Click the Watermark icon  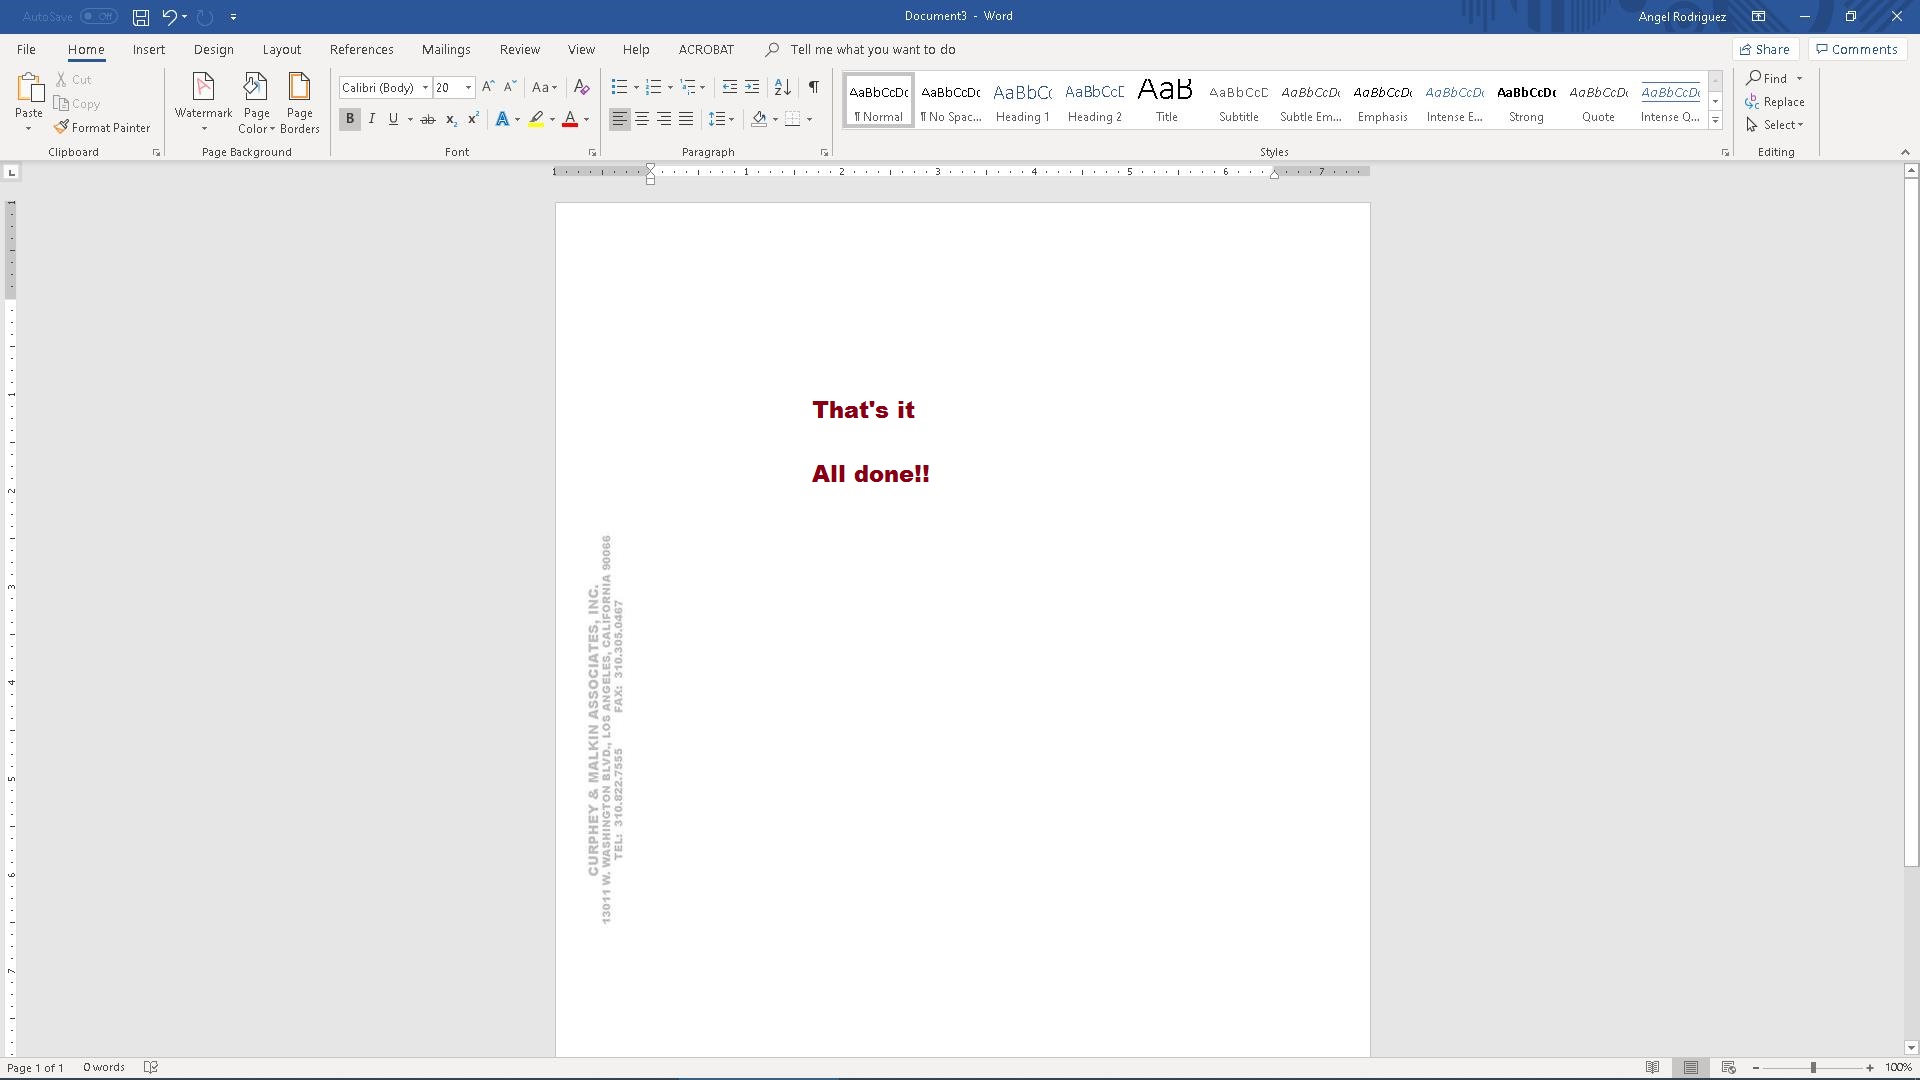tap(203, 88)
